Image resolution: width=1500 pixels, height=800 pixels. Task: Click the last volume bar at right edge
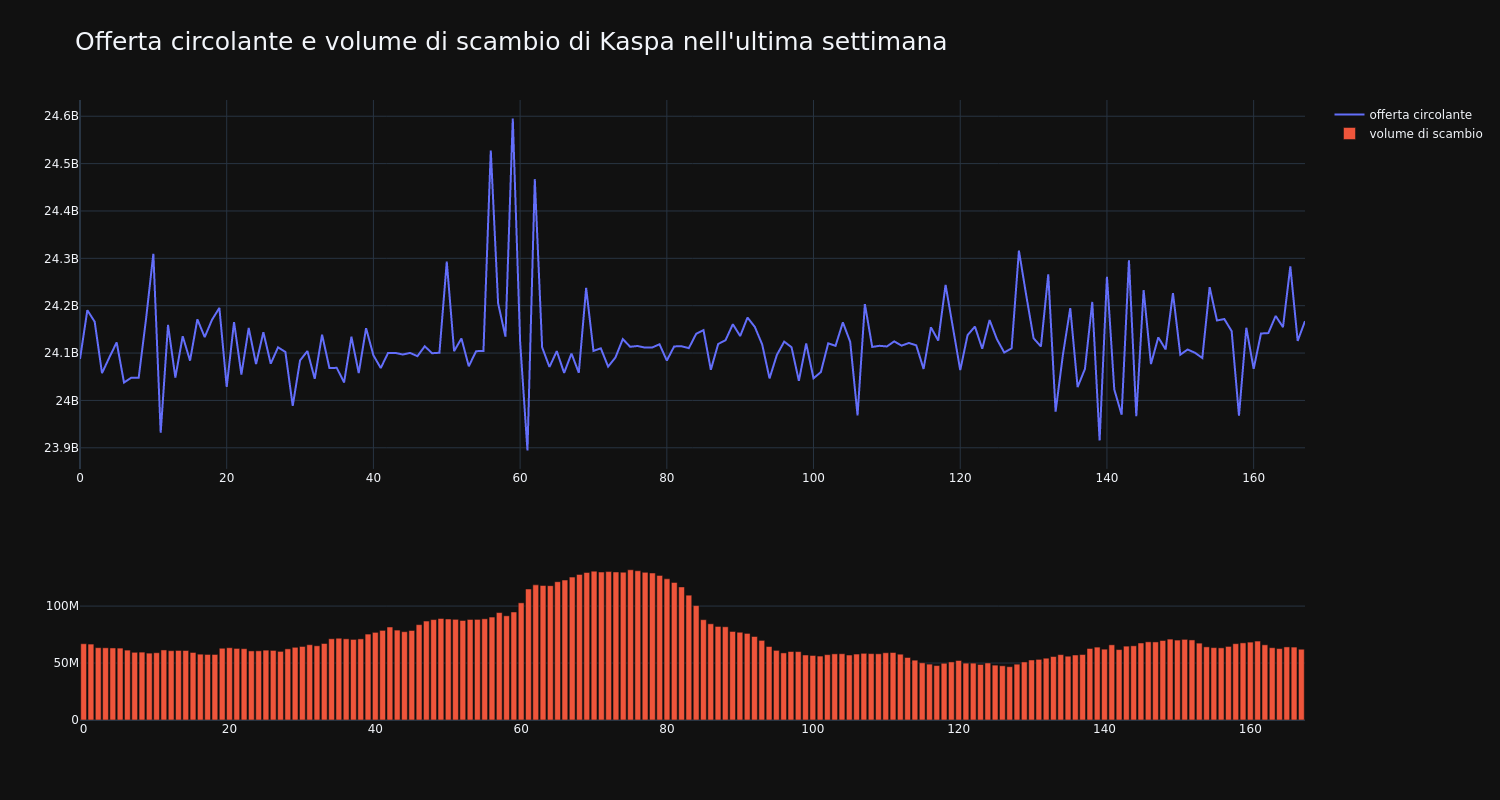(1301, 685)
